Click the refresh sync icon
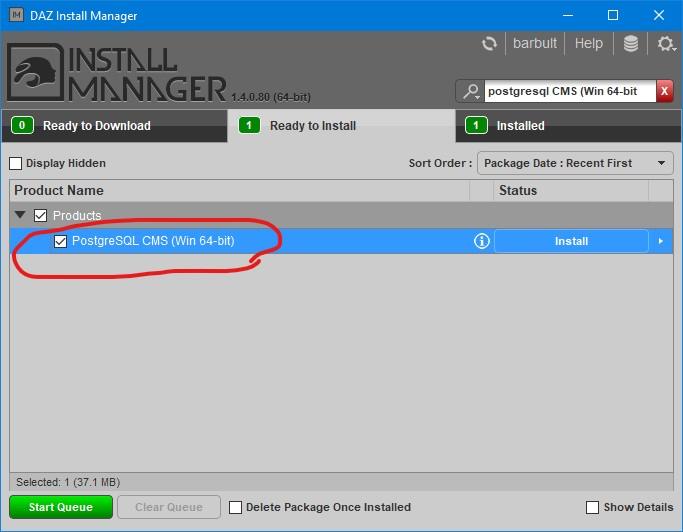This screenshot has height=532, width=683. [489, 44]
